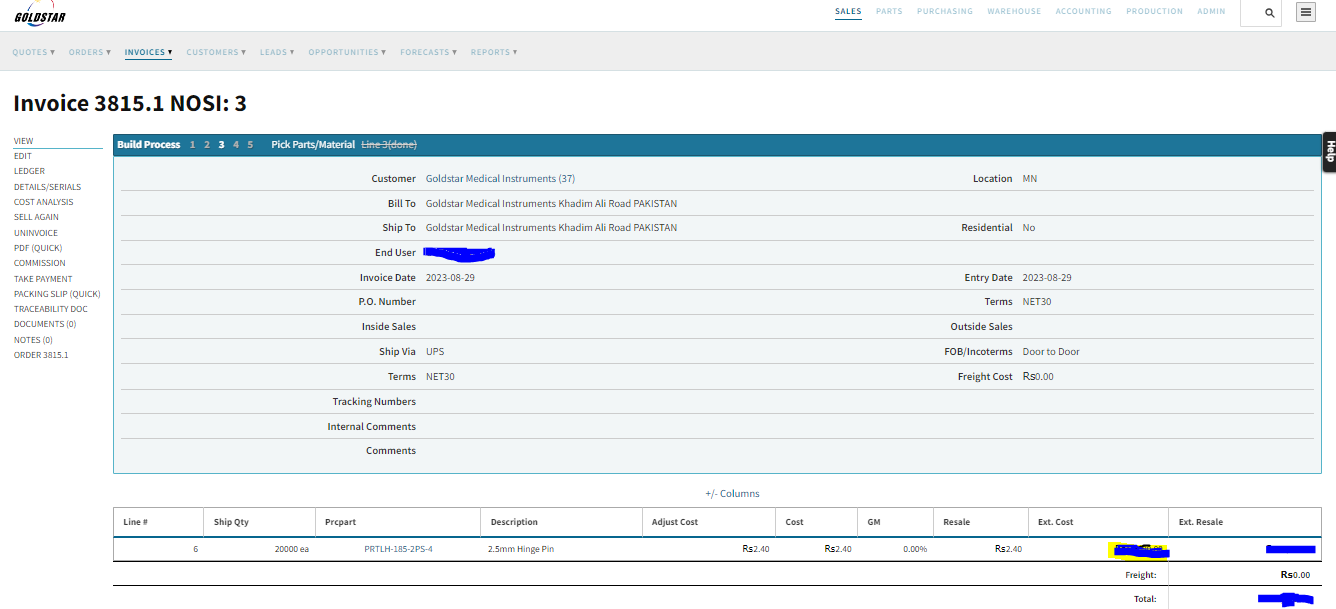Image resolution: width=1336 pixels, height=609 pixels.
Task: Click the Invoice 3815.1 NOSI: 3 heading
Action: point(130,103)
